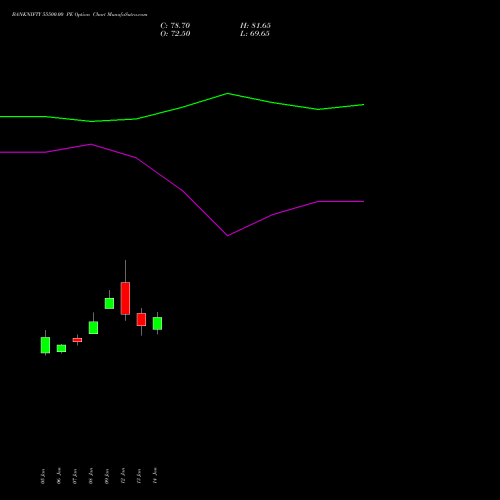Select the 06 Jan date label

point(59,476)
